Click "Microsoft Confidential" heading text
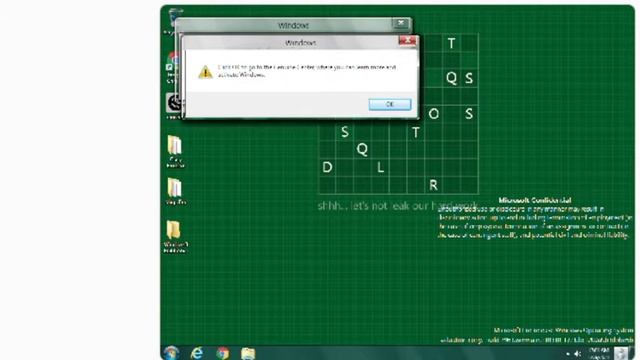 coord(535,200)
